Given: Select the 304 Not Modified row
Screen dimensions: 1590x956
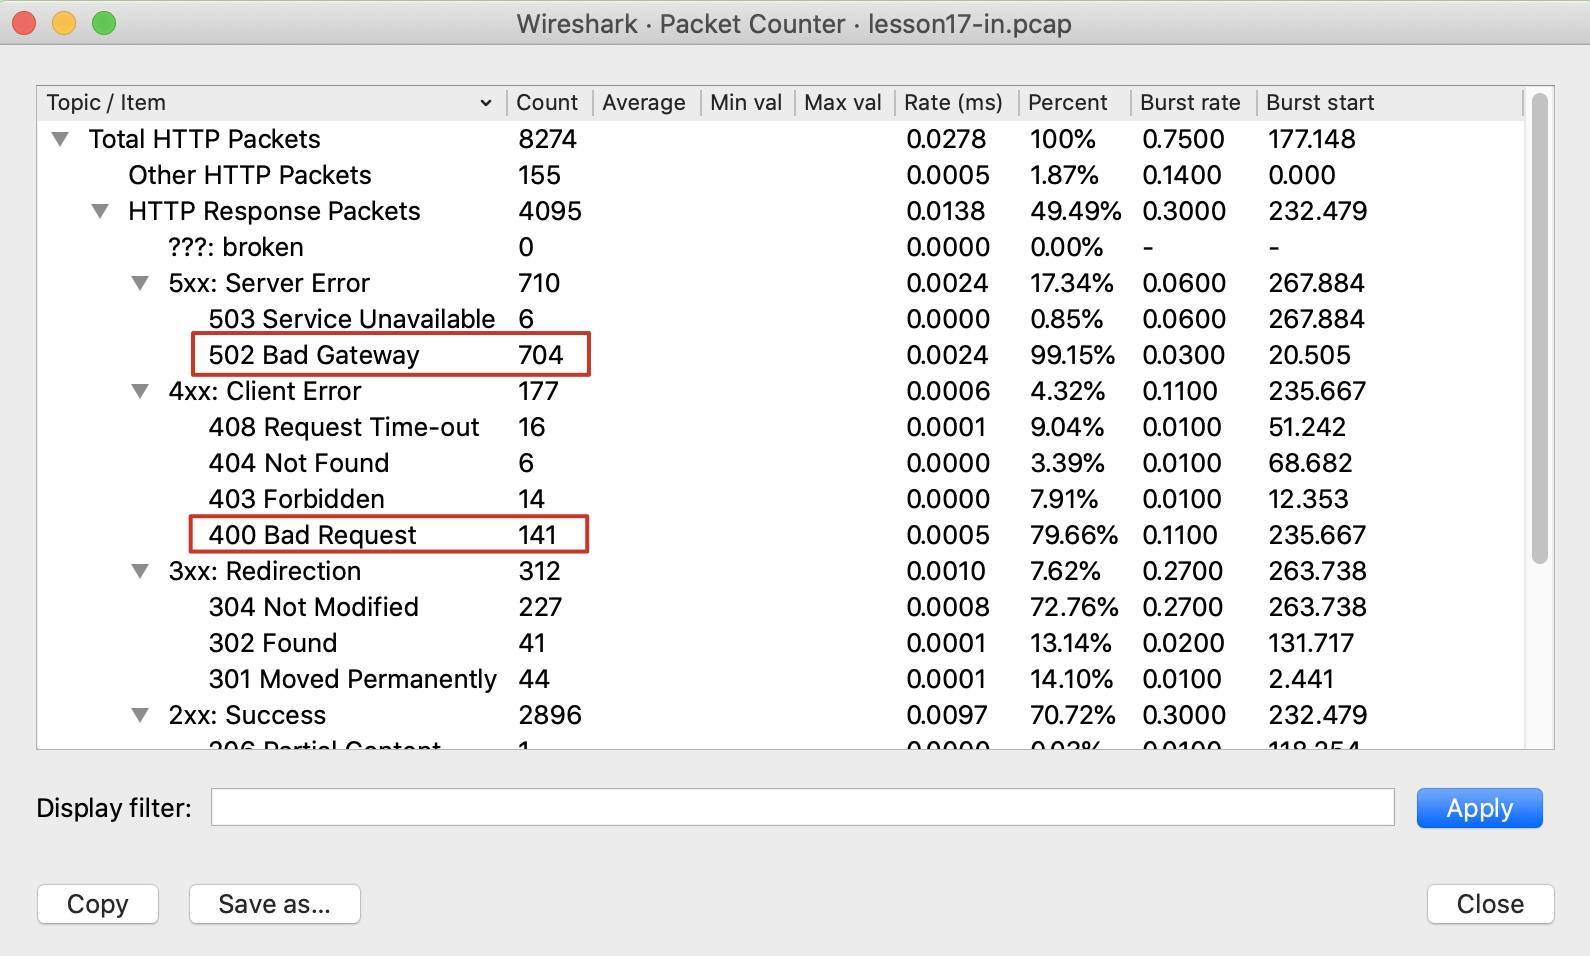Looking at the screenshot, I should point(313,607).
